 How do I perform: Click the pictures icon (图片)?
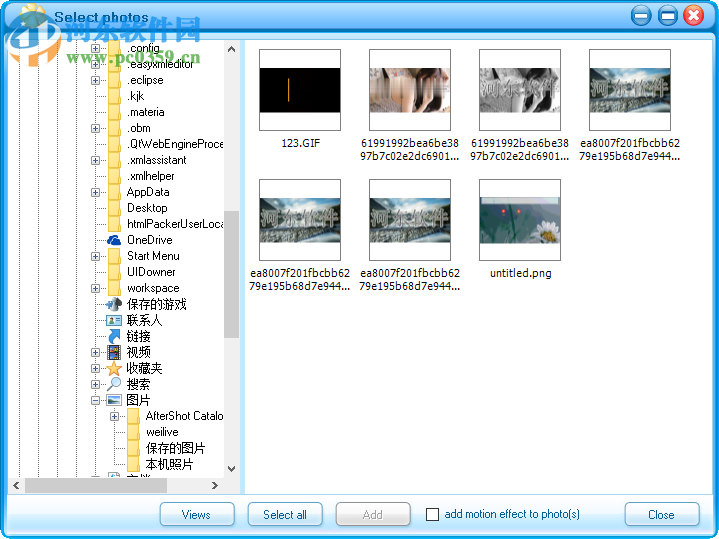(x=114, y=400)
